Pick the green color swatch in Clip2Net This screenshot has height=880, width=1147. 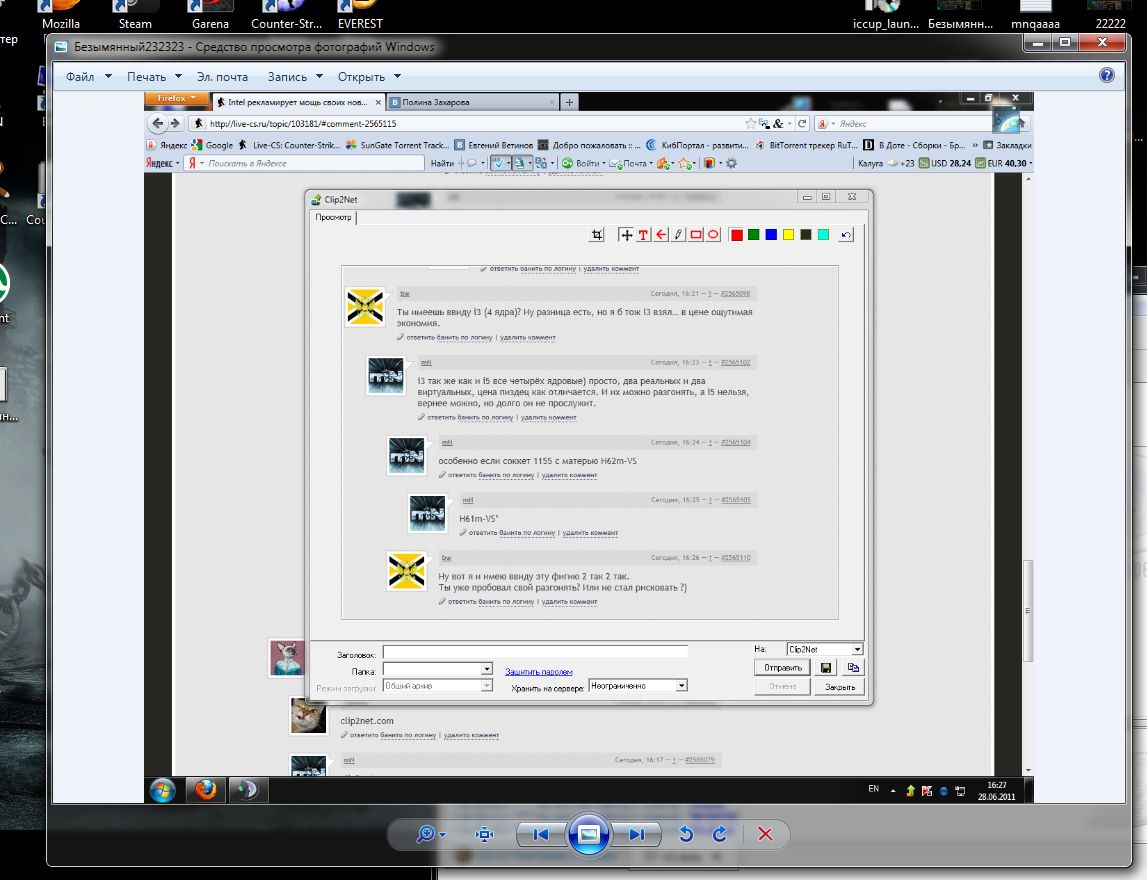753,235
